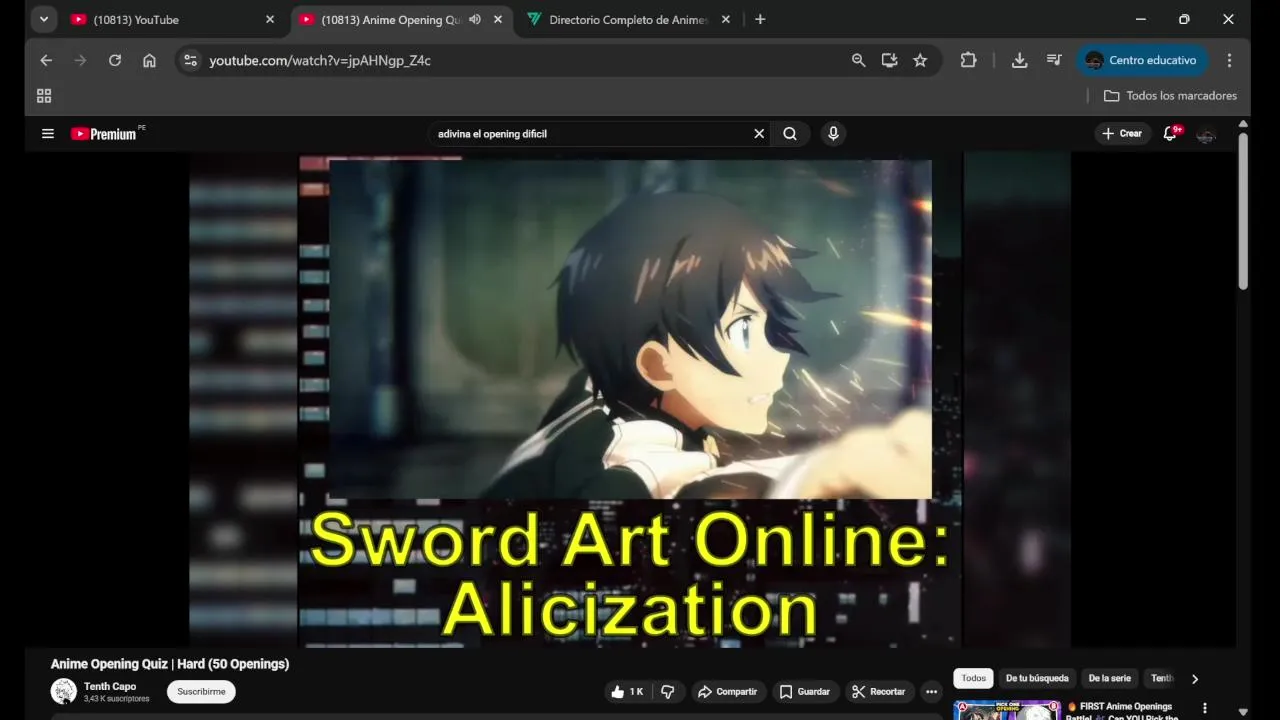This screenshot has height=720, width=1280.
Task: Close the first YouTube tab
Action: click(270, 19)
